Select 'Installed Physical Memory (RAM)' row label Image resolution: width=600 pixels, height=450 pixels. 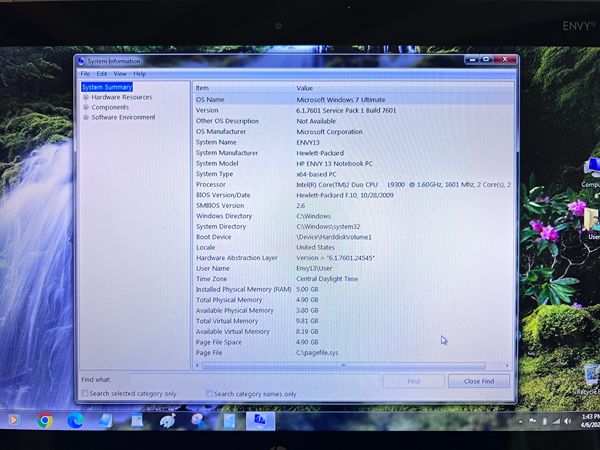click(243, 290)
